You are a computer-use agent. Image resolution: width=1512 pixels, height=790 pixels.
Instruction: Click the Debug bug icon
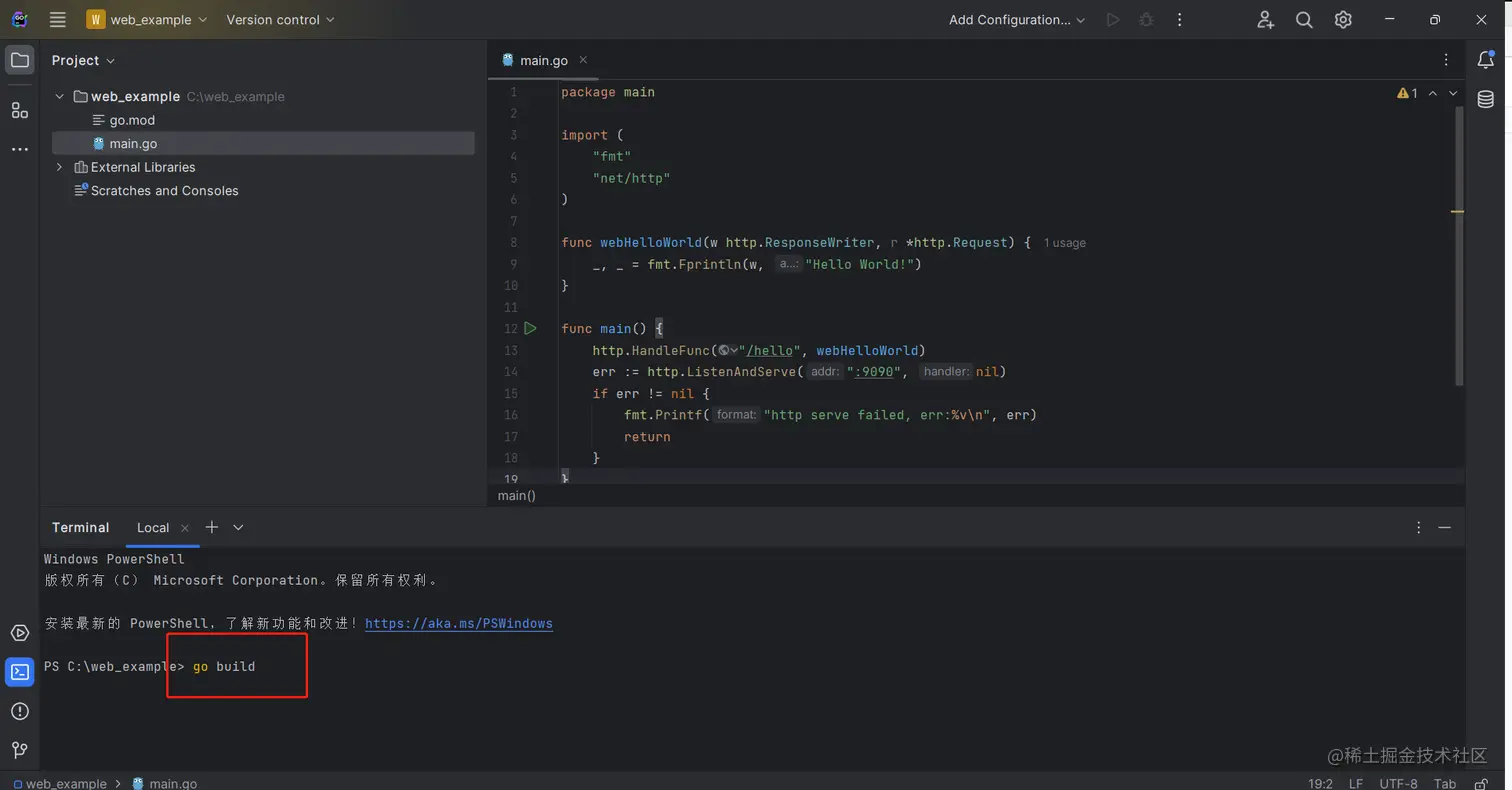point(1146,20)
